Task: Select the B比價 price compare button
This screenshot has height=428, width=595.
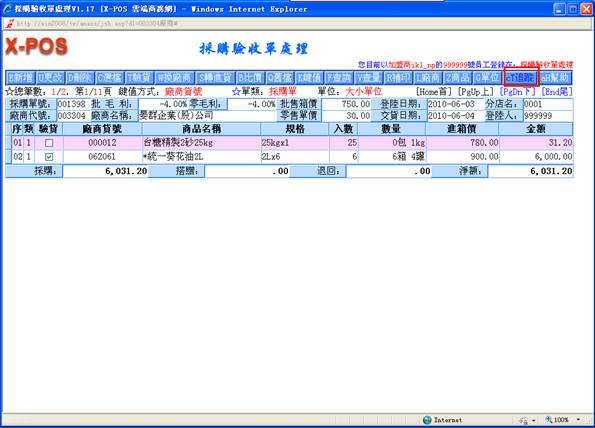Action: pyautogui.click(x=250, y=78)
